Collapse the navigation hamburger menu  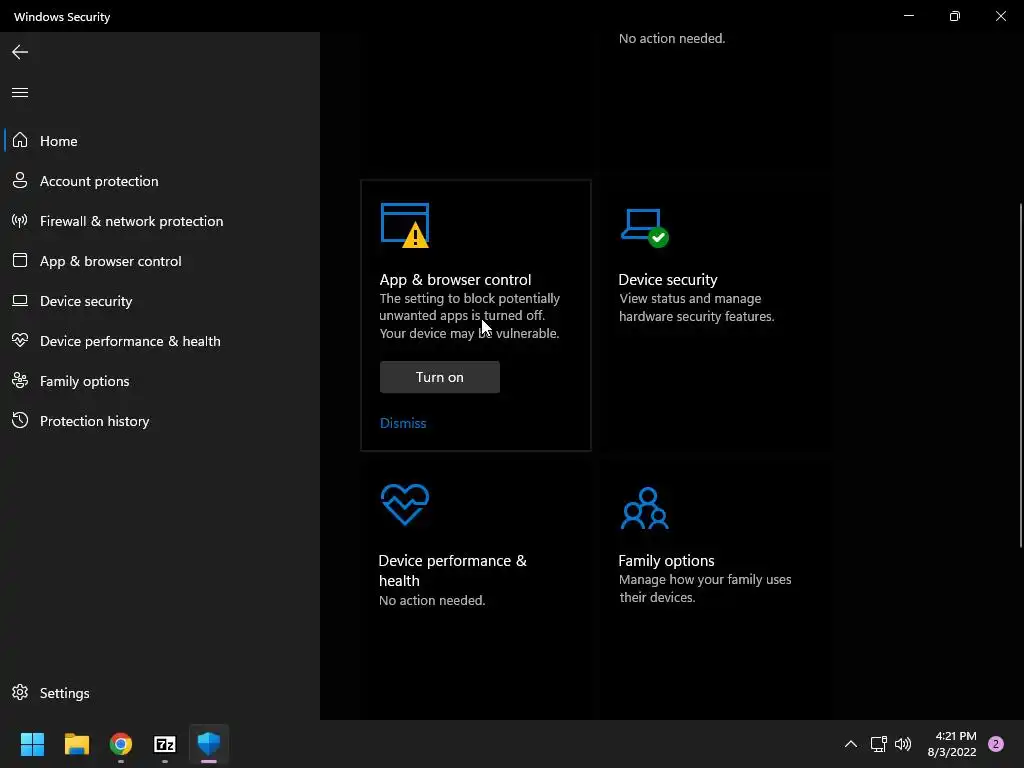pos(20,92)
